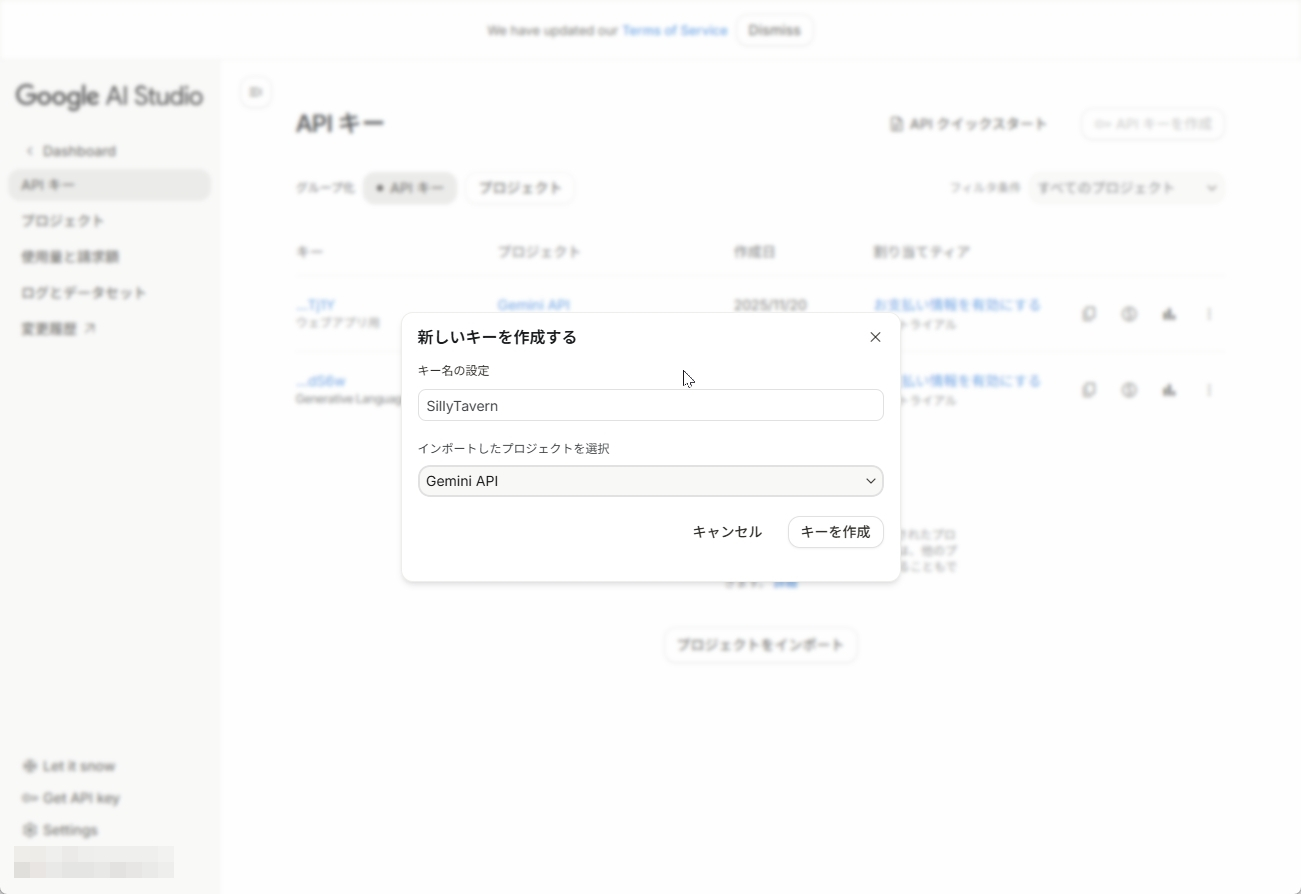Viewport: 1301px width, 894px height.
Task: Open the Gemini API project dropdown
Action: tap(650, 481)
